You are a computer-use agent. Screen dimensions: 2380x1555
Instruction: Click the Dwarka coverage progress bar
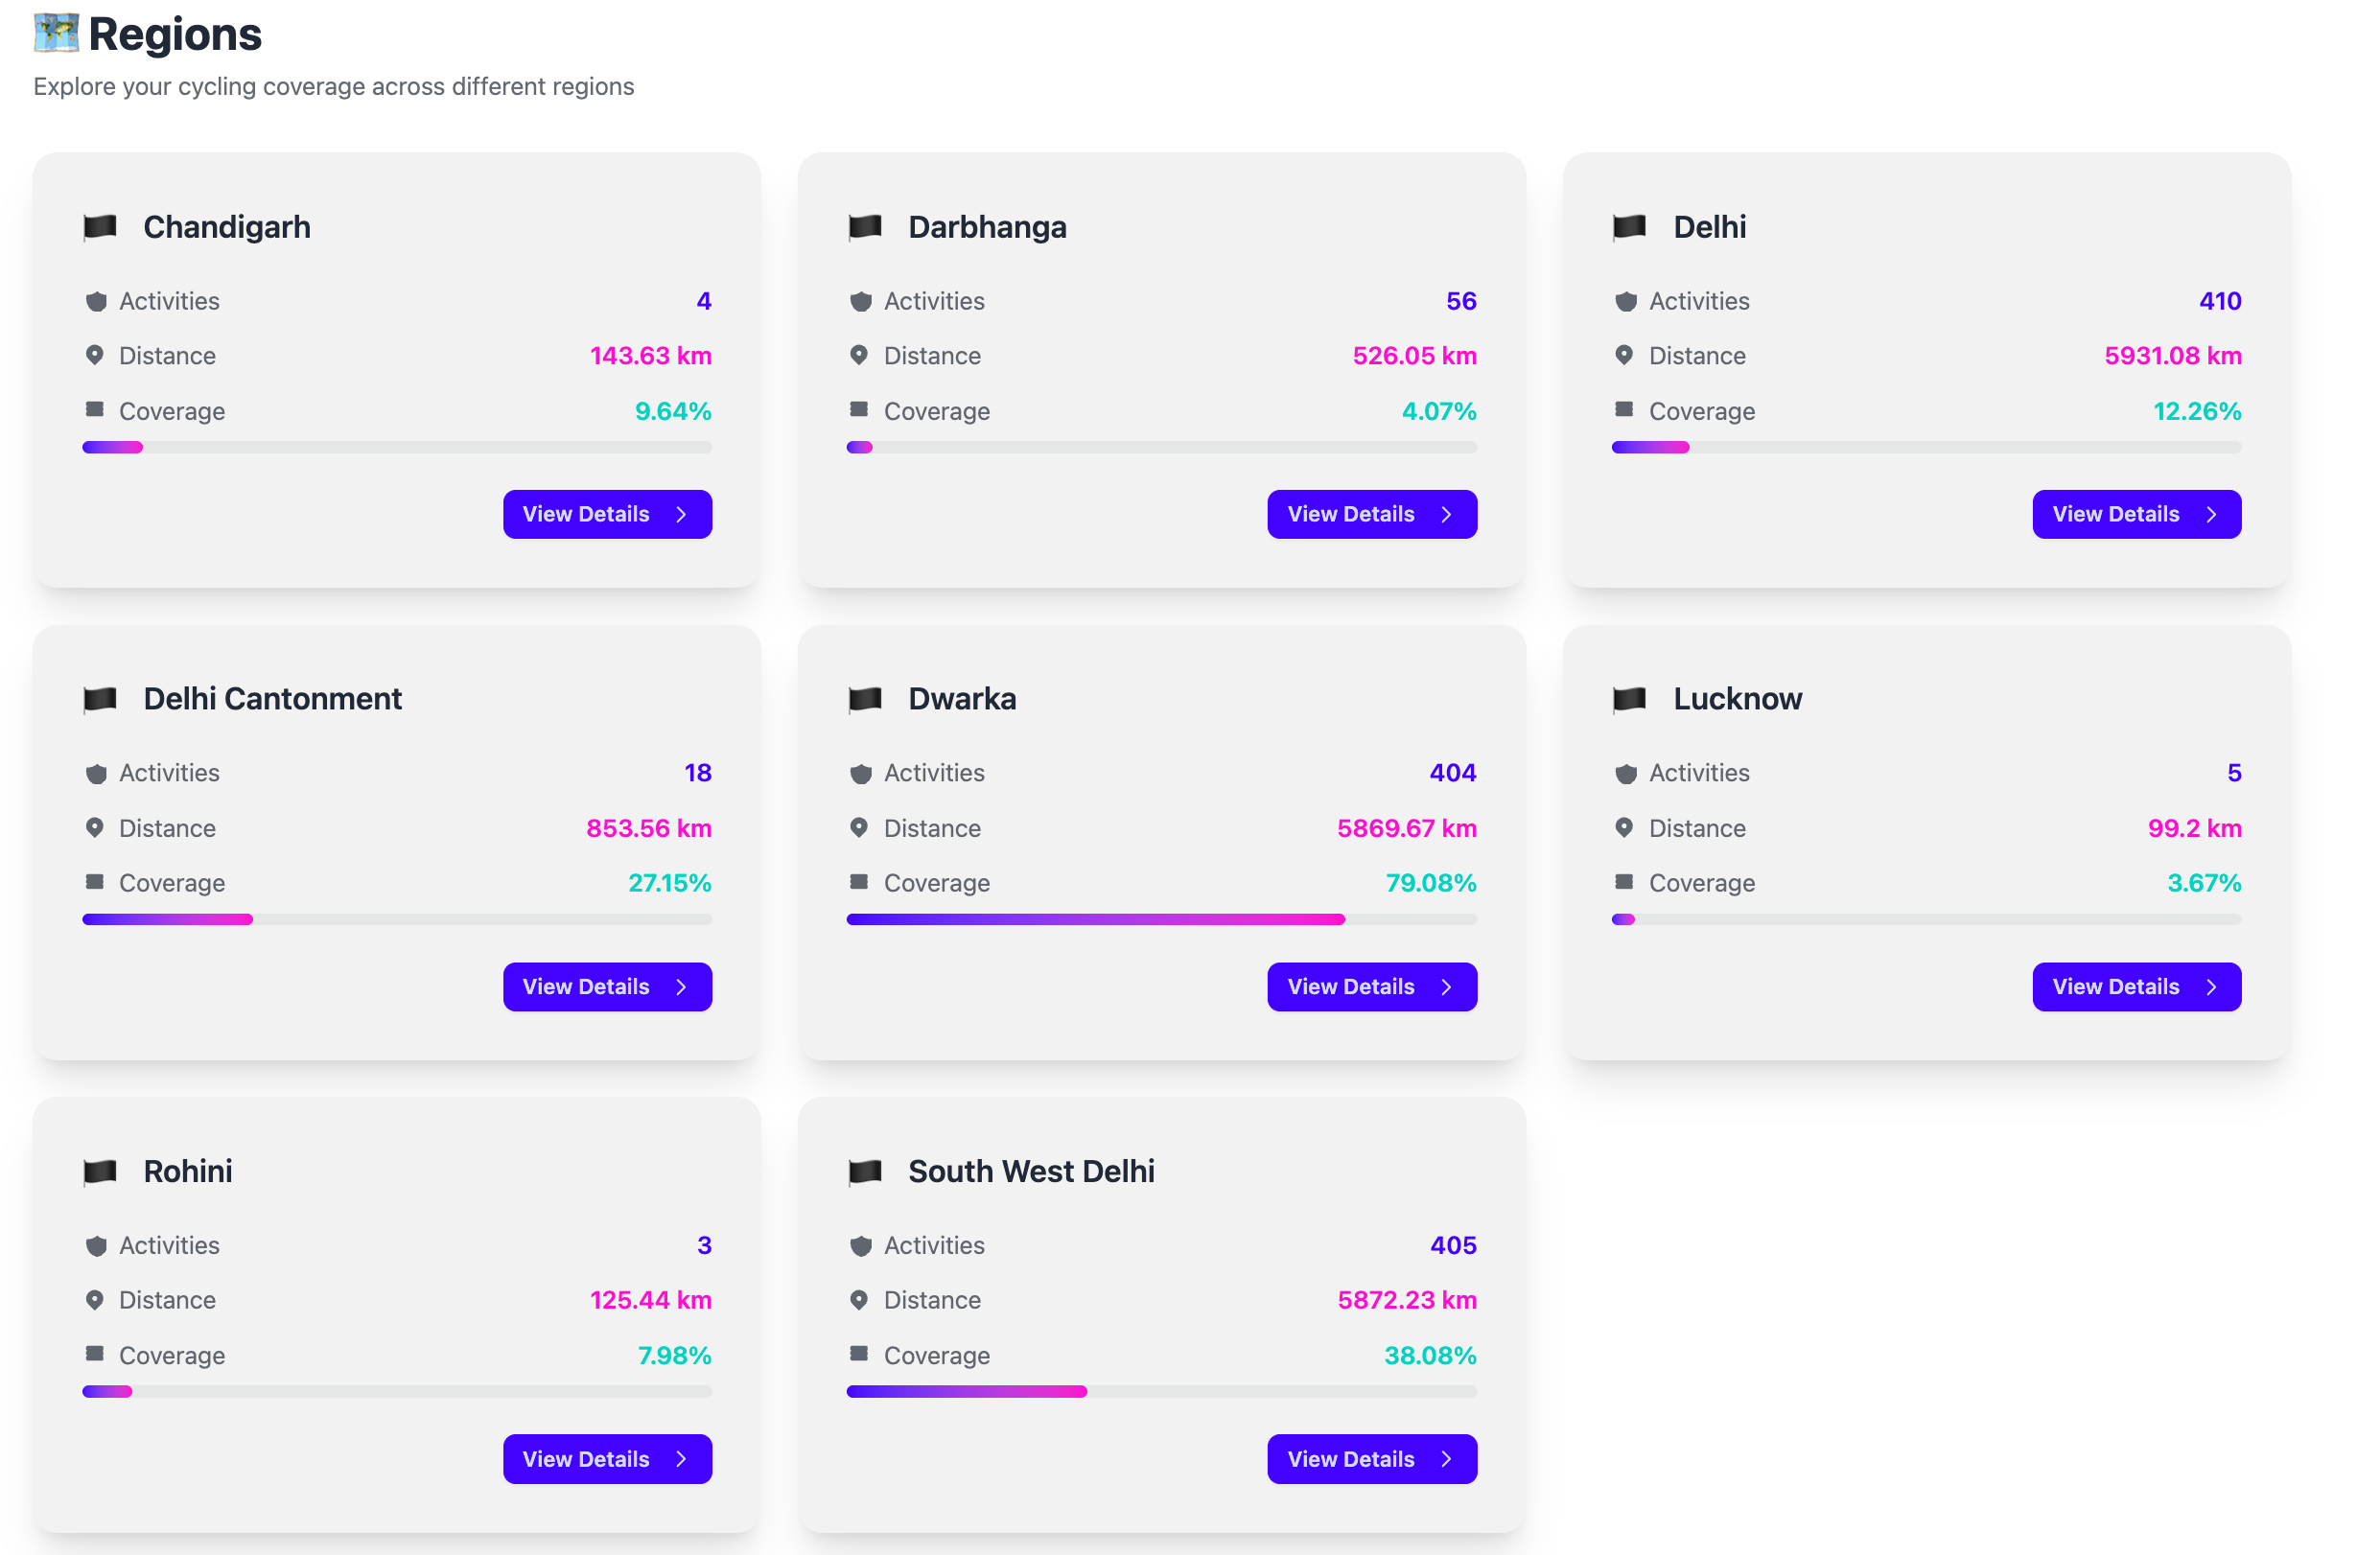(x=1161, y=919)
